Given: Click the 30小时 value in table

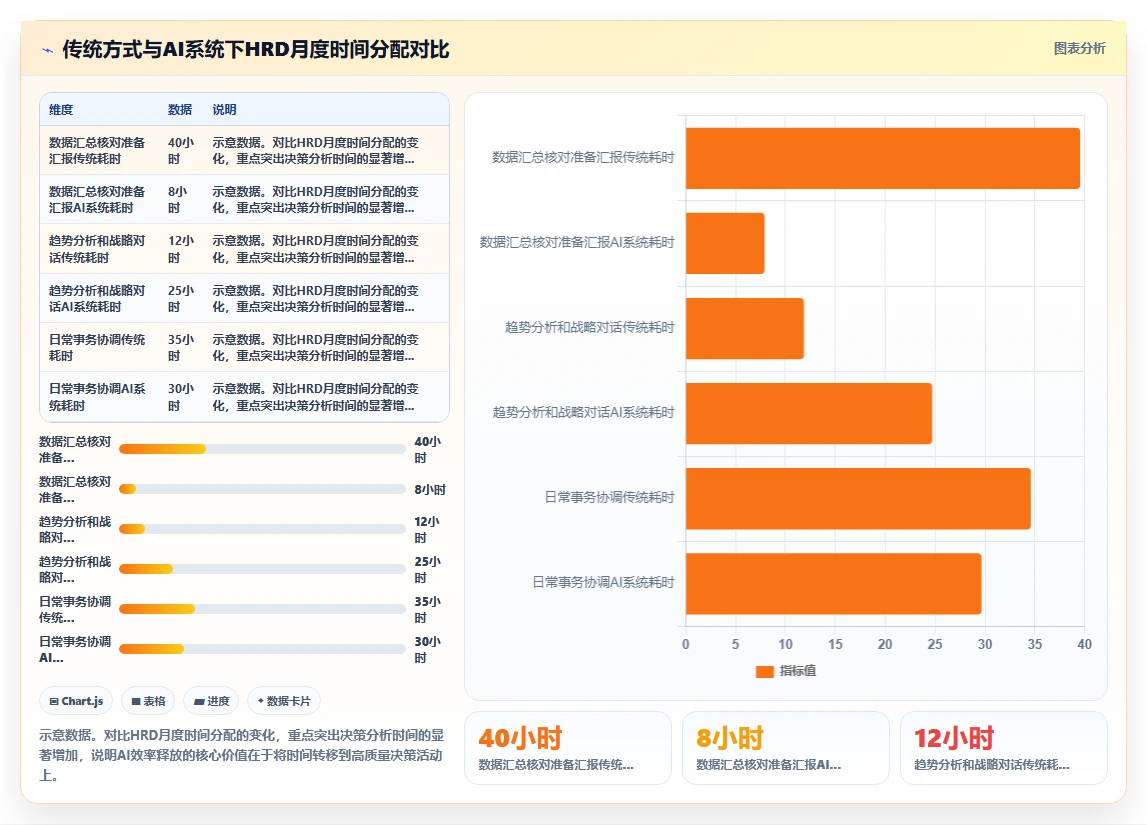Looking at the screenshot, I should 181,397.
